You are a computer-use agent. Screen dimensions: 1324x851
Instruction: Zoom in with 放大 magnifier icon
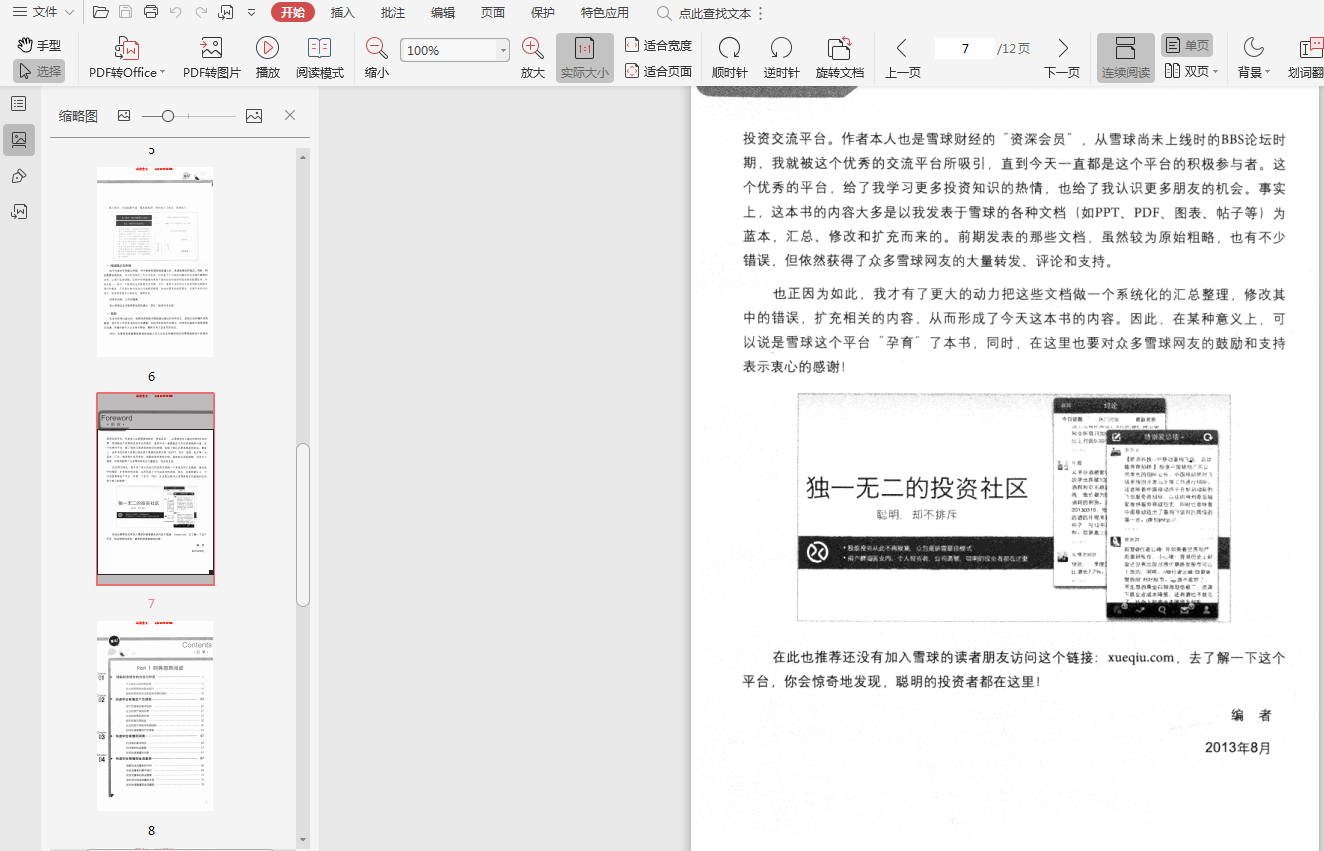click(533, 48)
